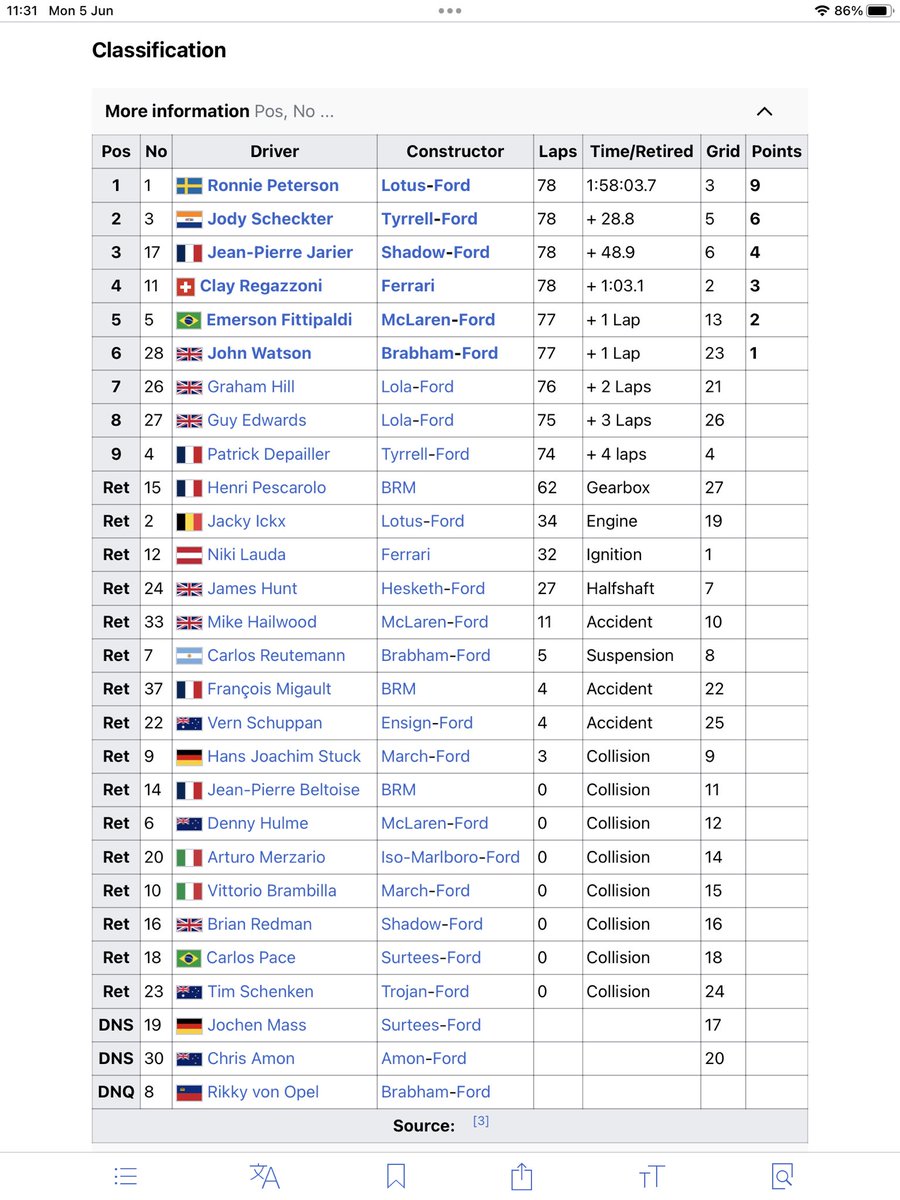The height and width of the screenshot is (1200, 900).
Task: Tap the Wi-Fi icon in status bar
Action: (822, 11)
